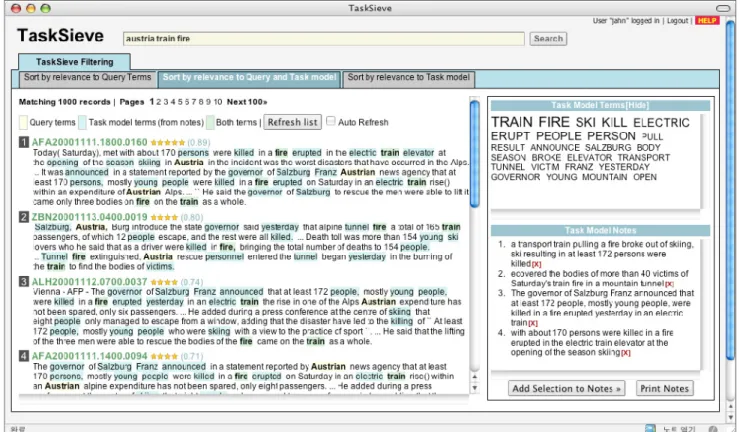Click the browser window vertical scrollbar thumb

point(731,189)
